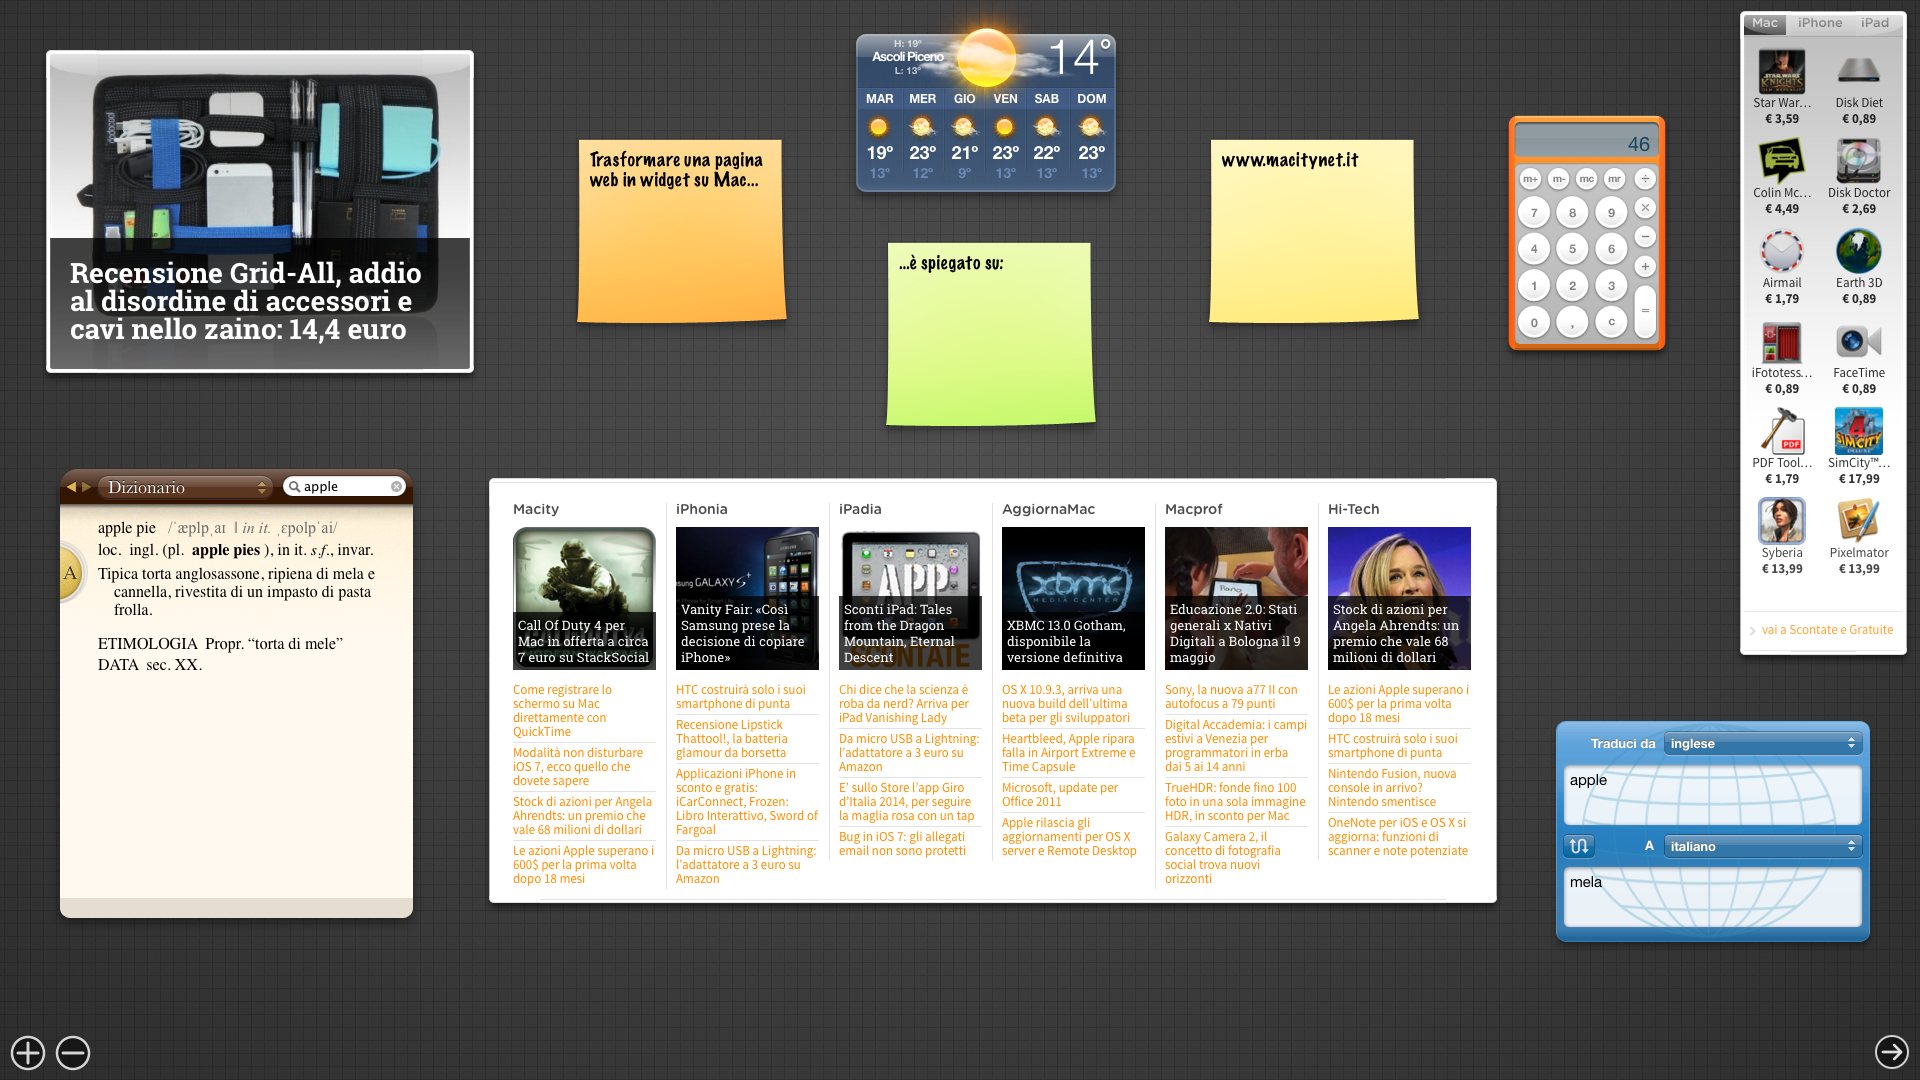
Task: Click the remove widgets minus button
Action: (73, 1052)
